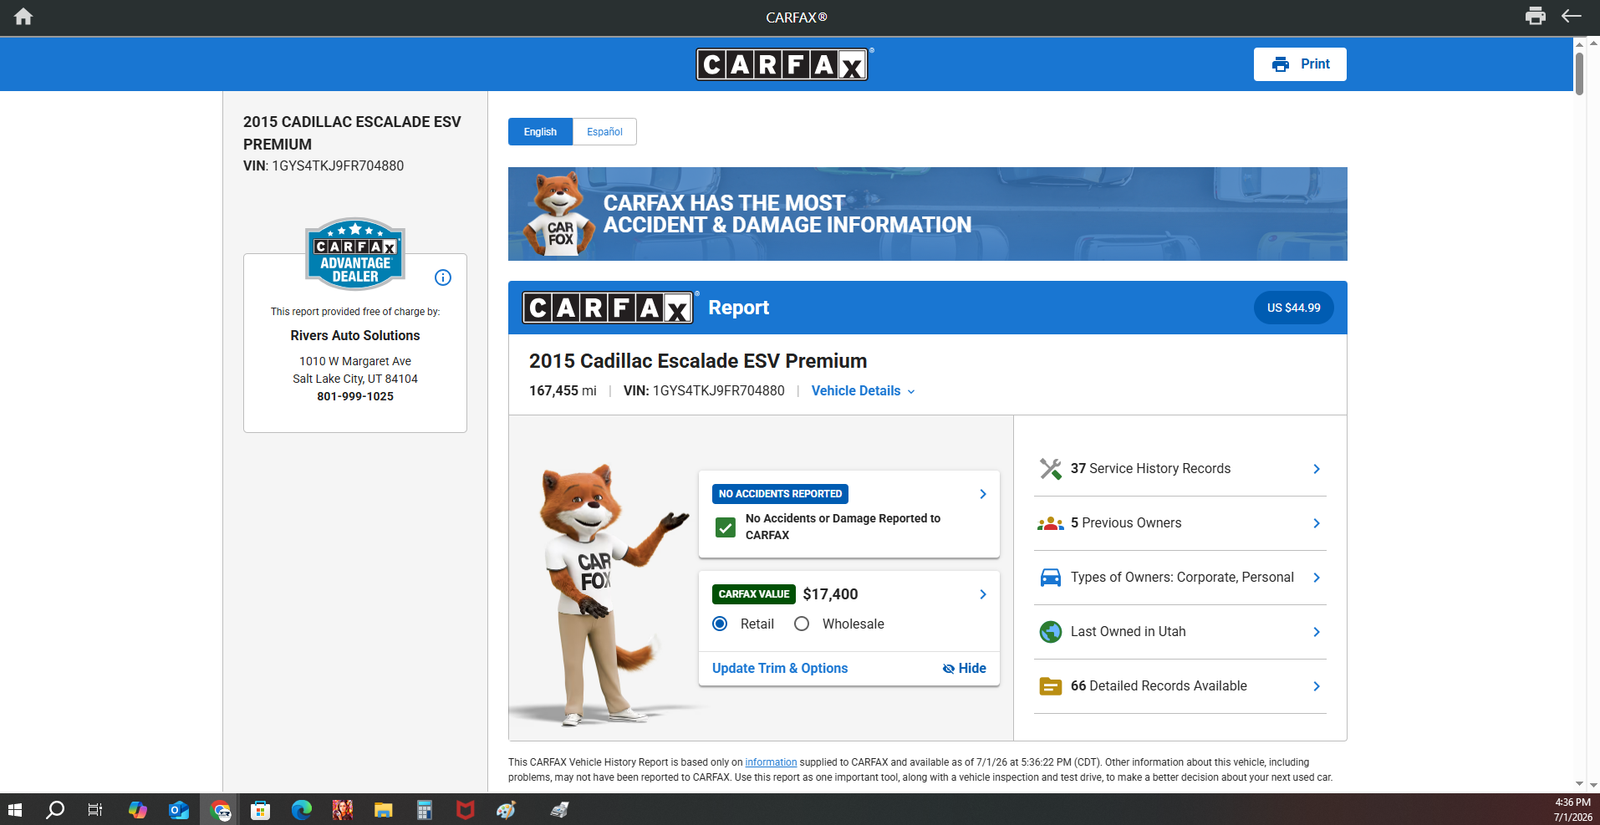Open Calculator from the taskbar
Viewport: 1600px width, 825px height.
[x=424, y=810]
